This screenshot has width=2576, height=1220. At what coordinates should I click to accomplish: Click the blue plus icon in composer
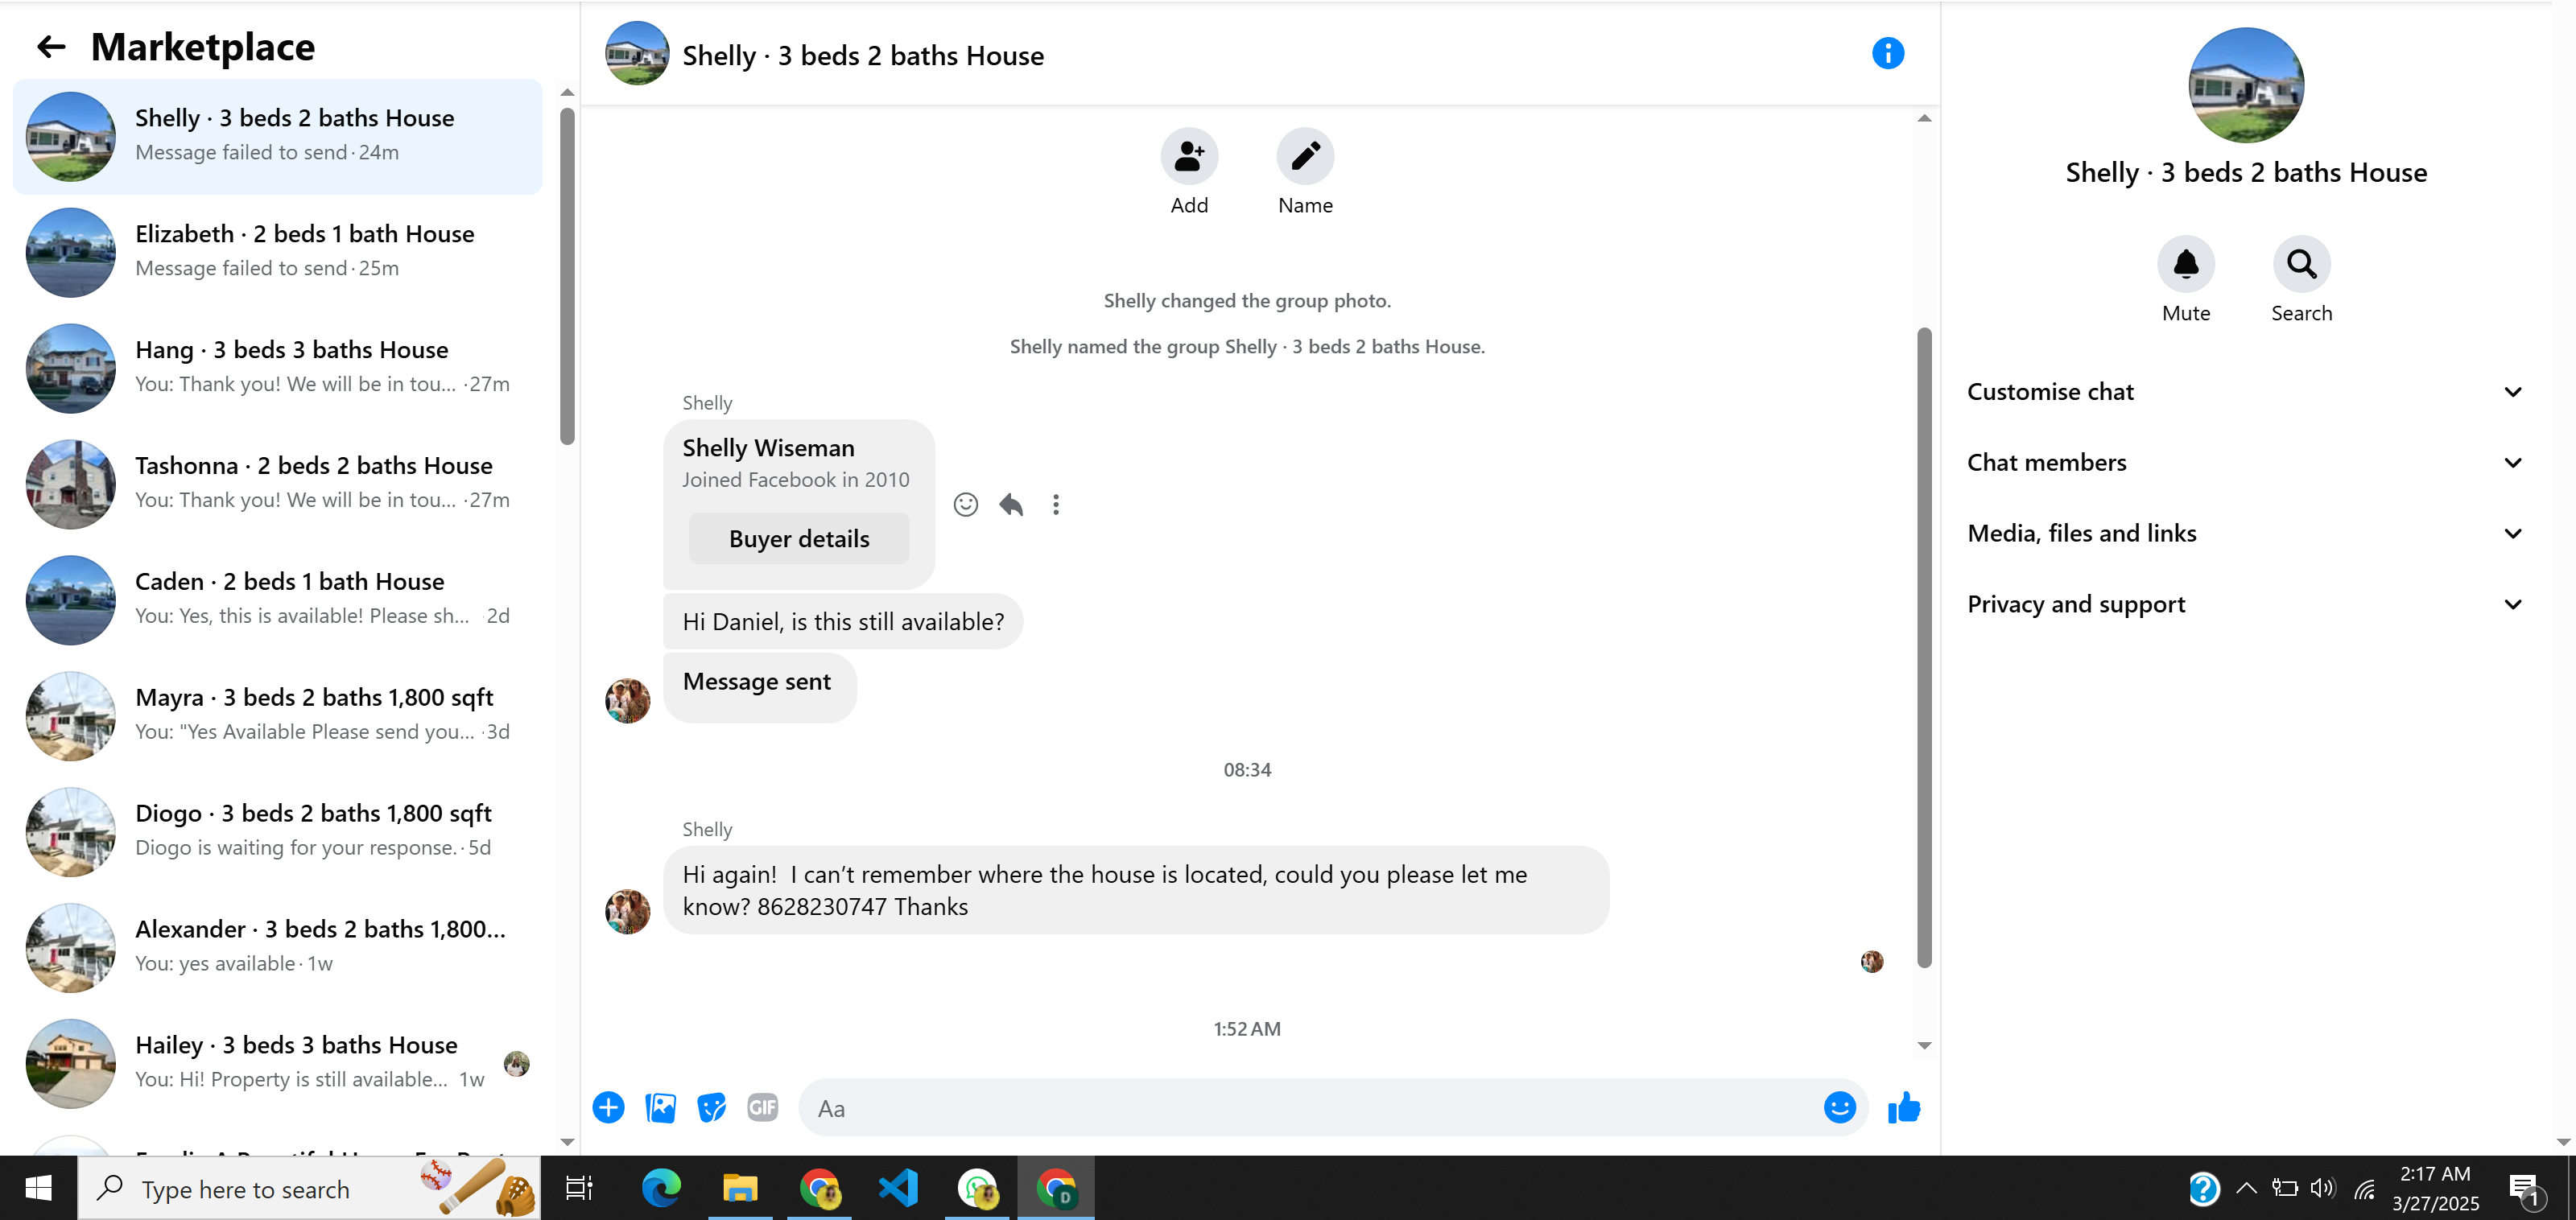pyautogui.click(x=608, y=1108)
